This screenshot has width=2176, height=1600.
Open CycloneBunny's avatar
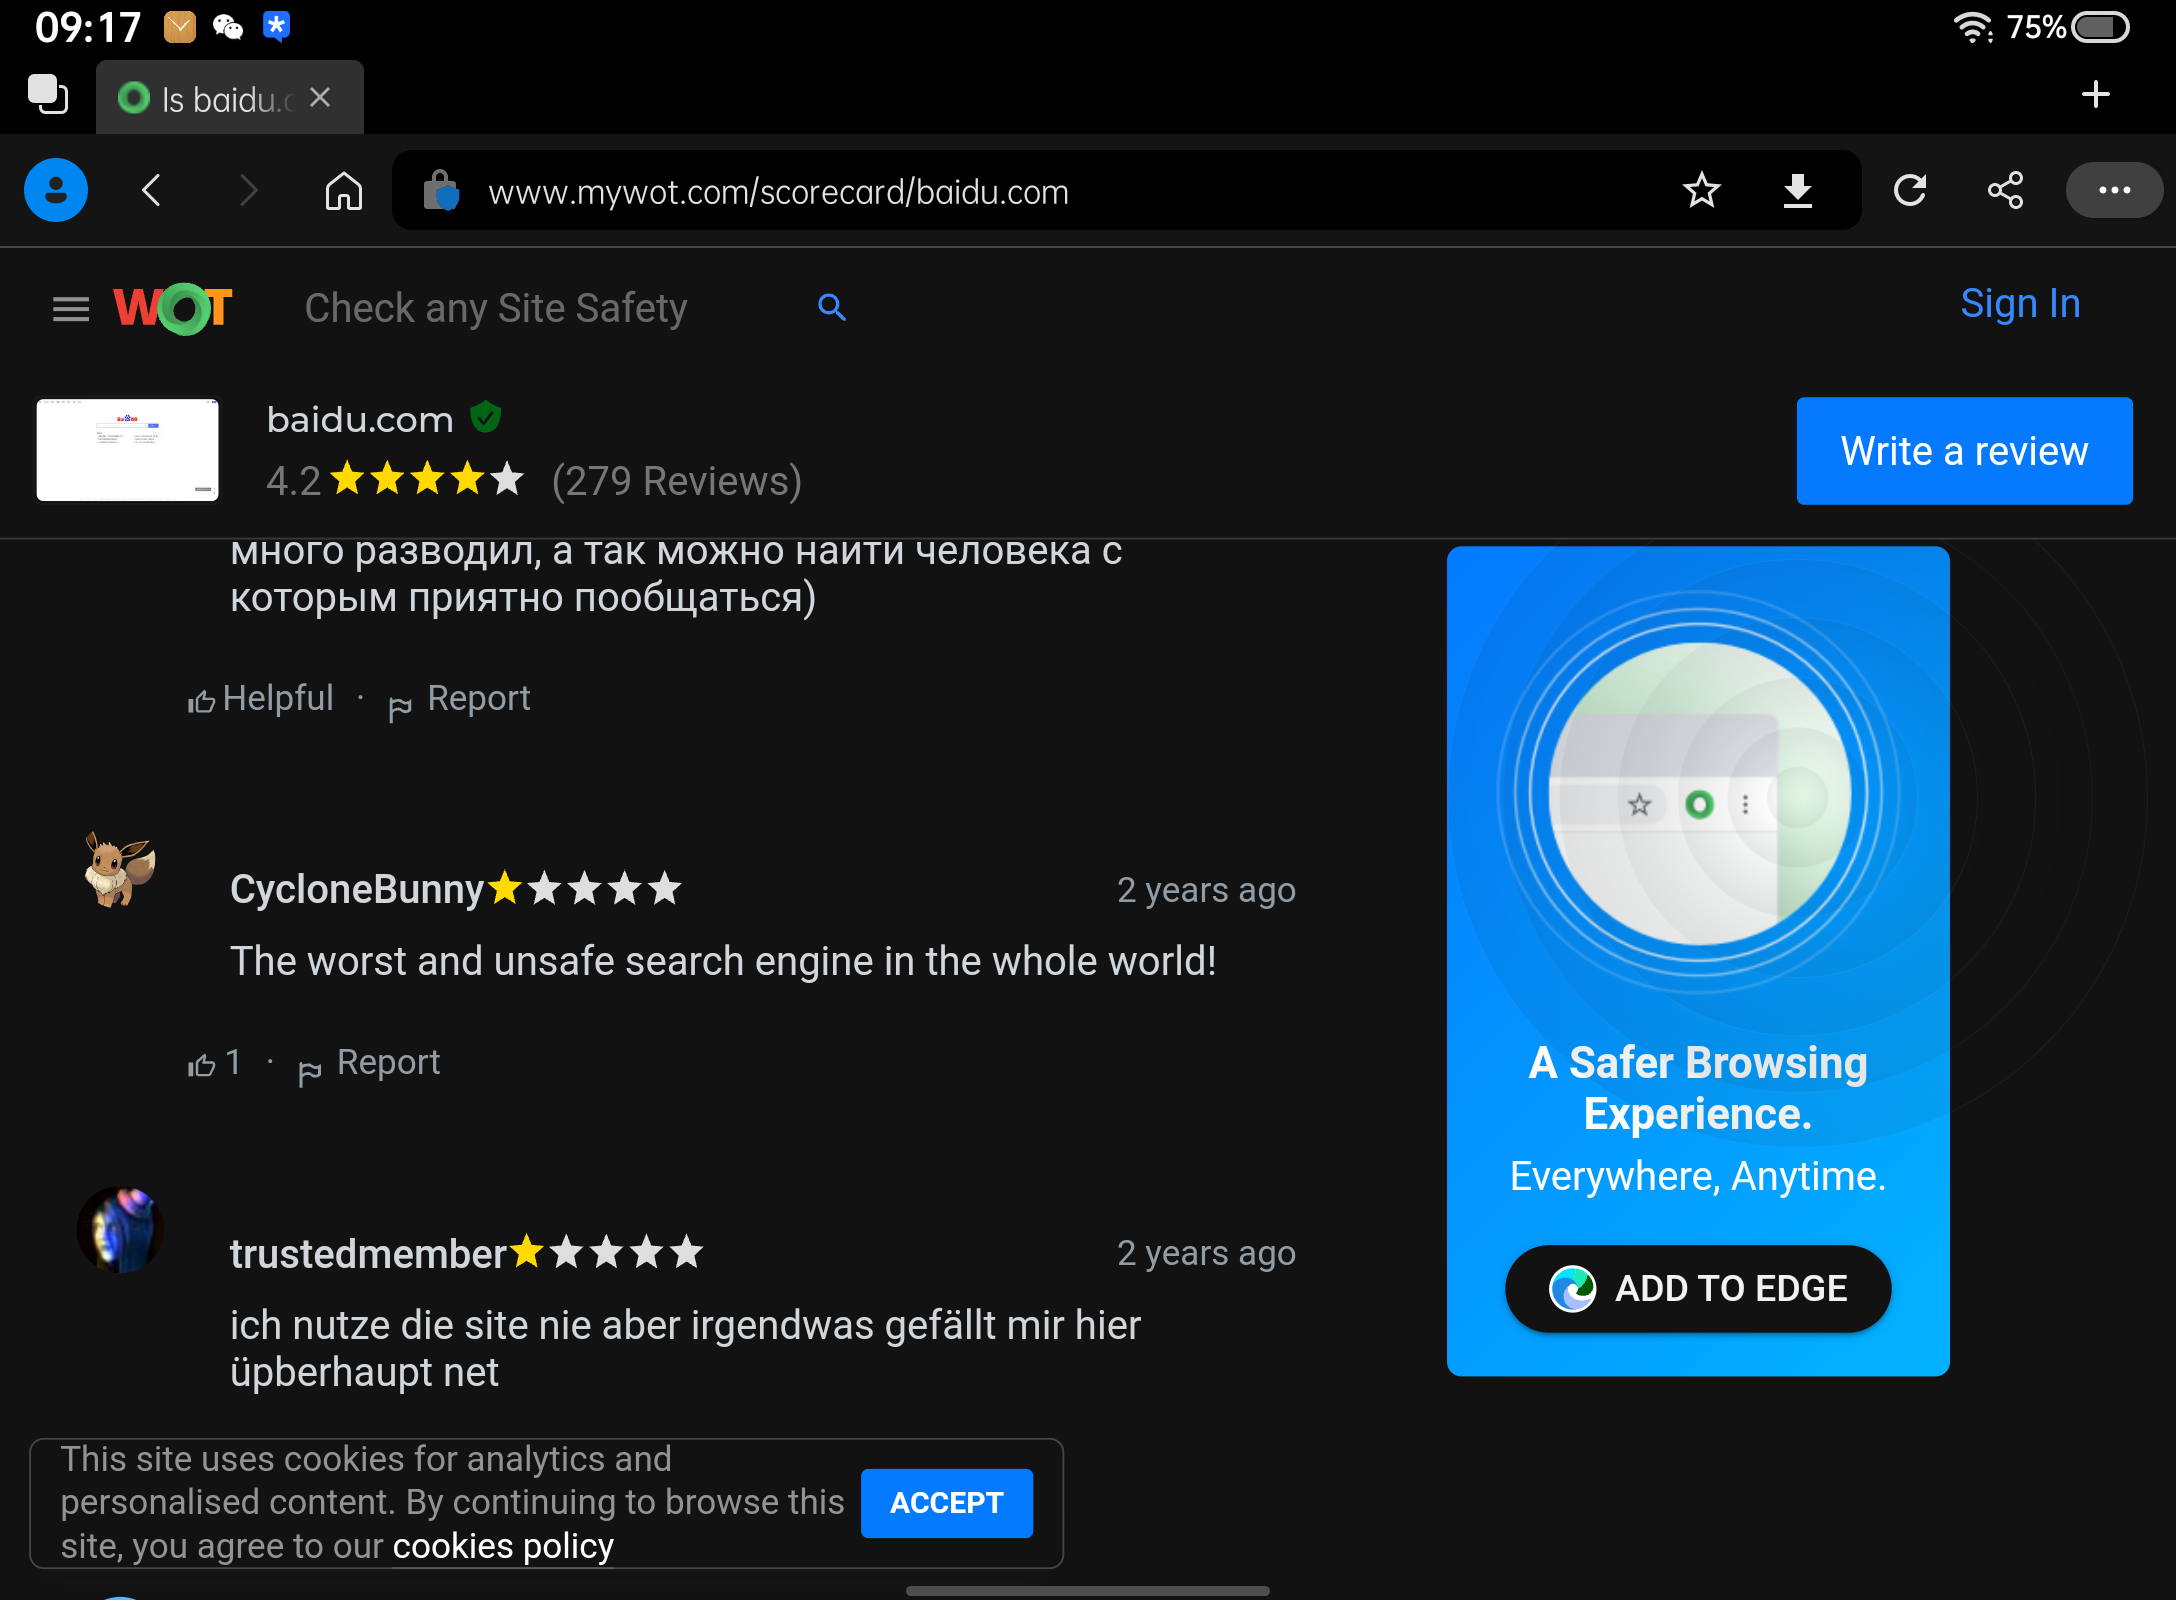tap(120, 868)
